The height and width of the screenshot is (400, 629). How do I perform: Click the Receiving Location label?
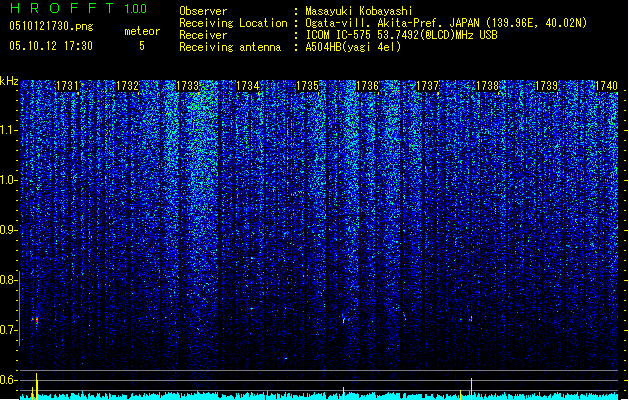pos(233,23)
